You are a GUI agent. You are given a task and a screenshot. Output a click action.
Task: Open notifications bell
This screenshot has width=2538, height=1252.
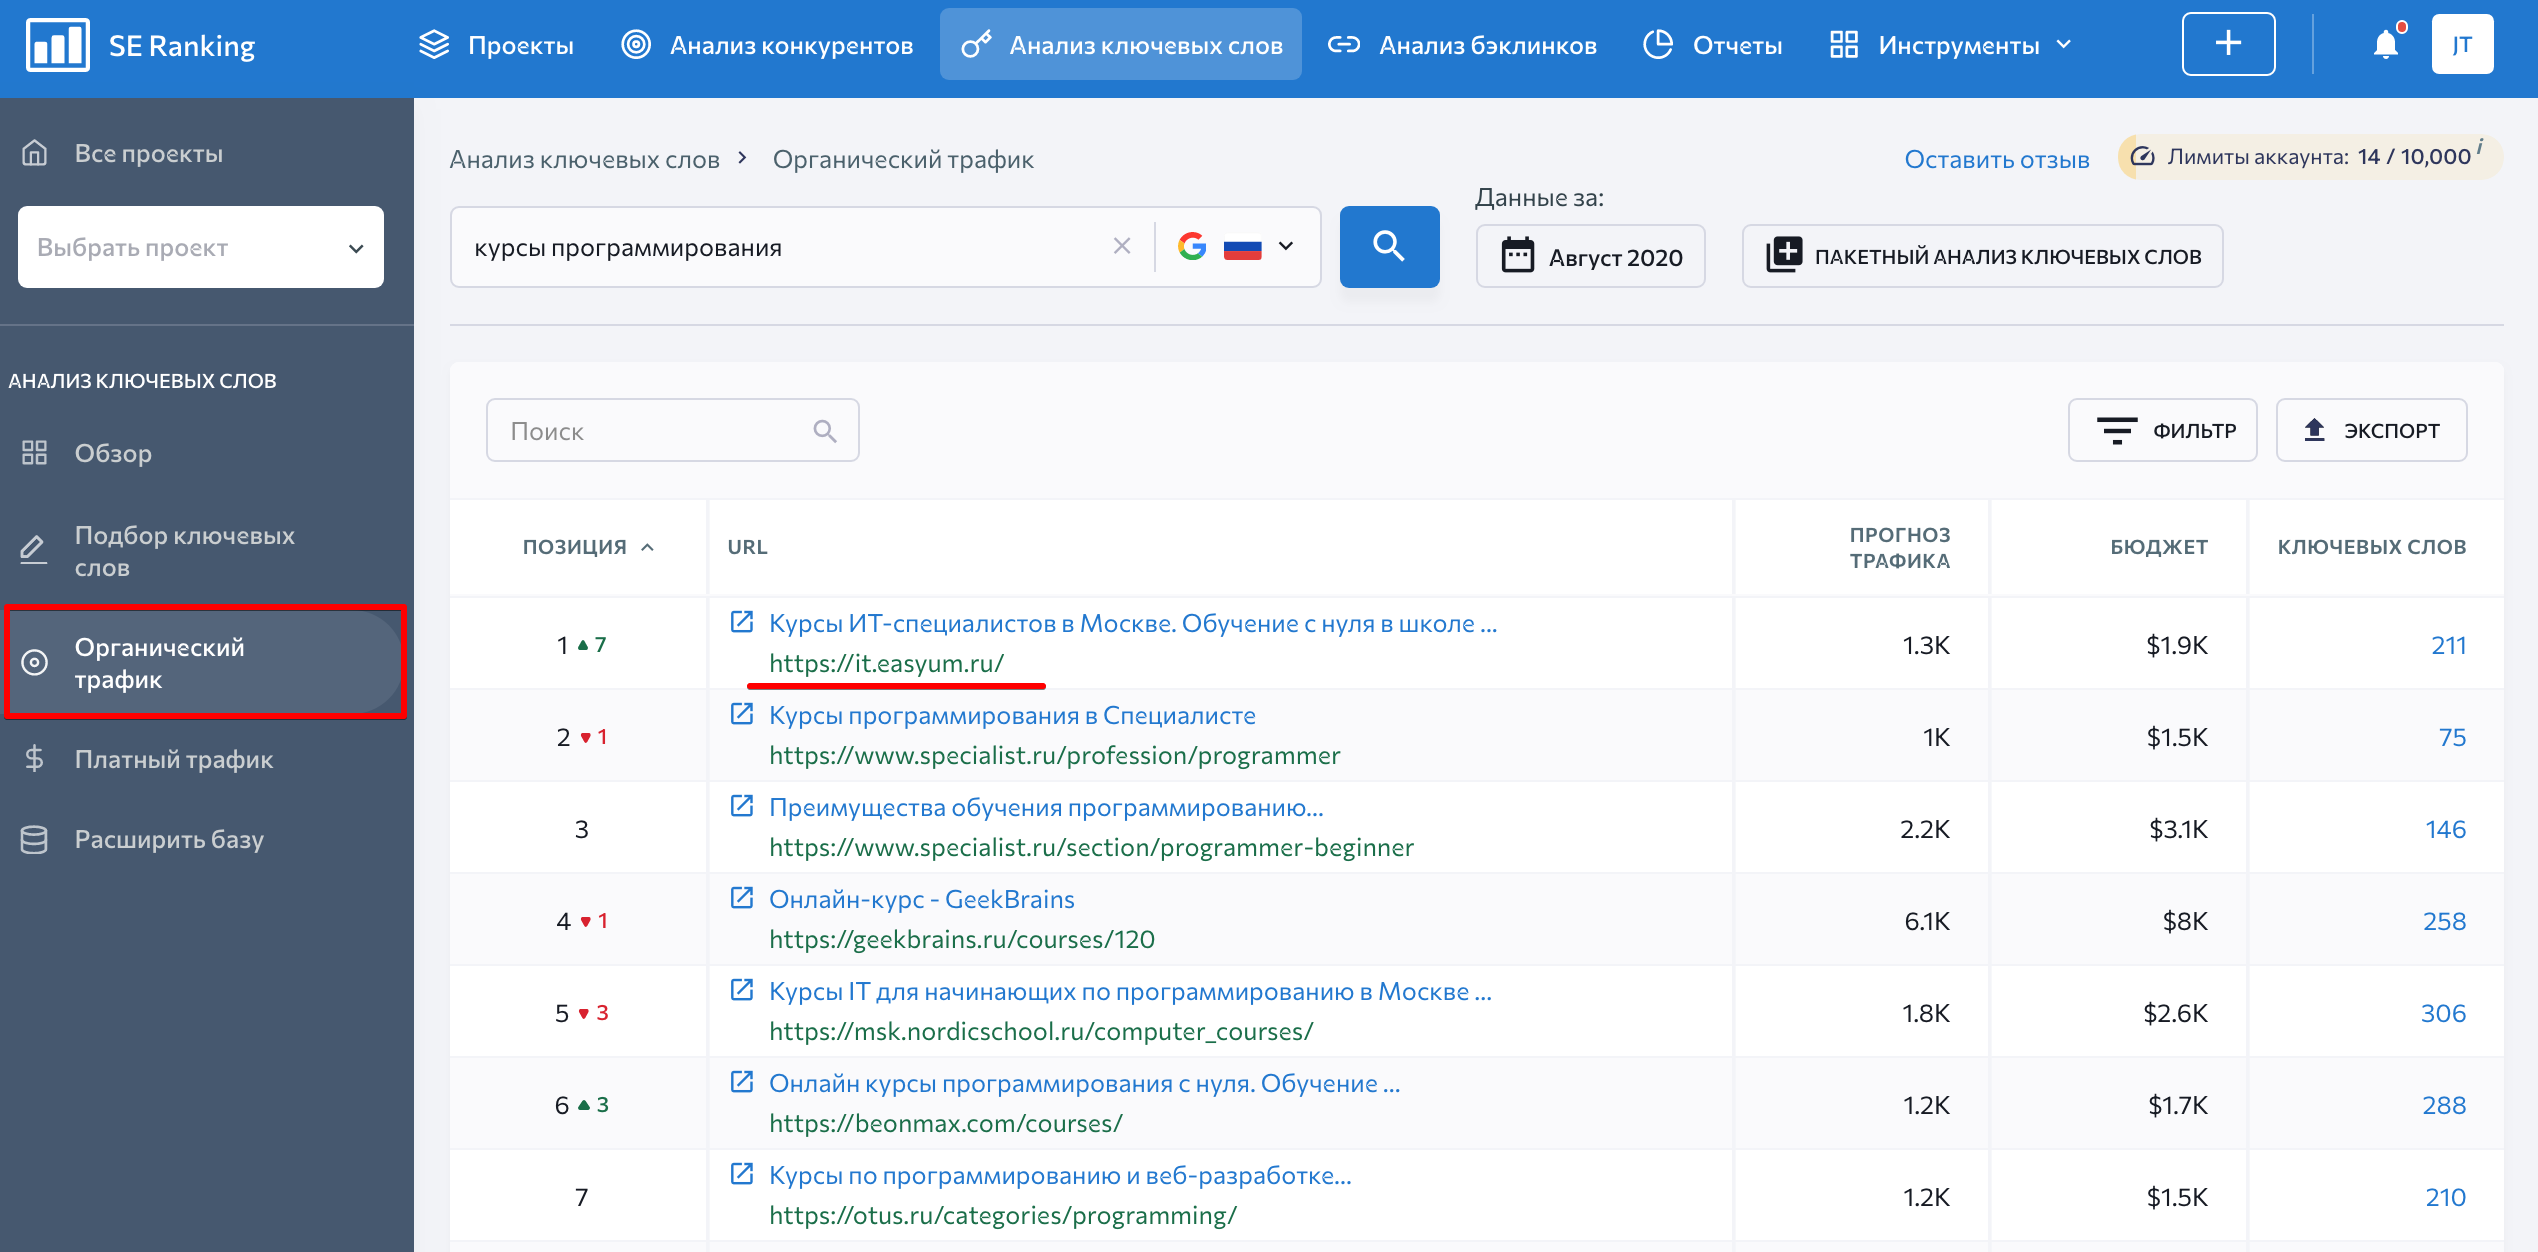click(x=2386, y=44)
